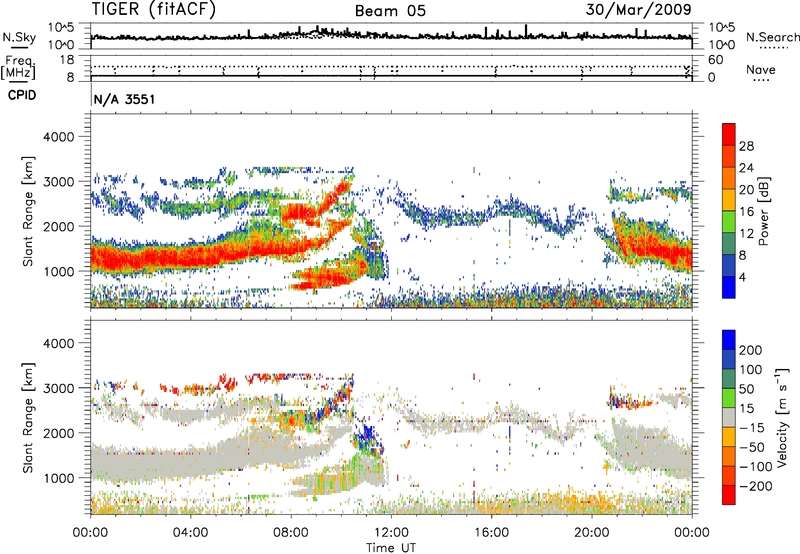This screenshot has height=554, width=800.
Task: Click the N.Search legend label
Action: coord(772,37)
